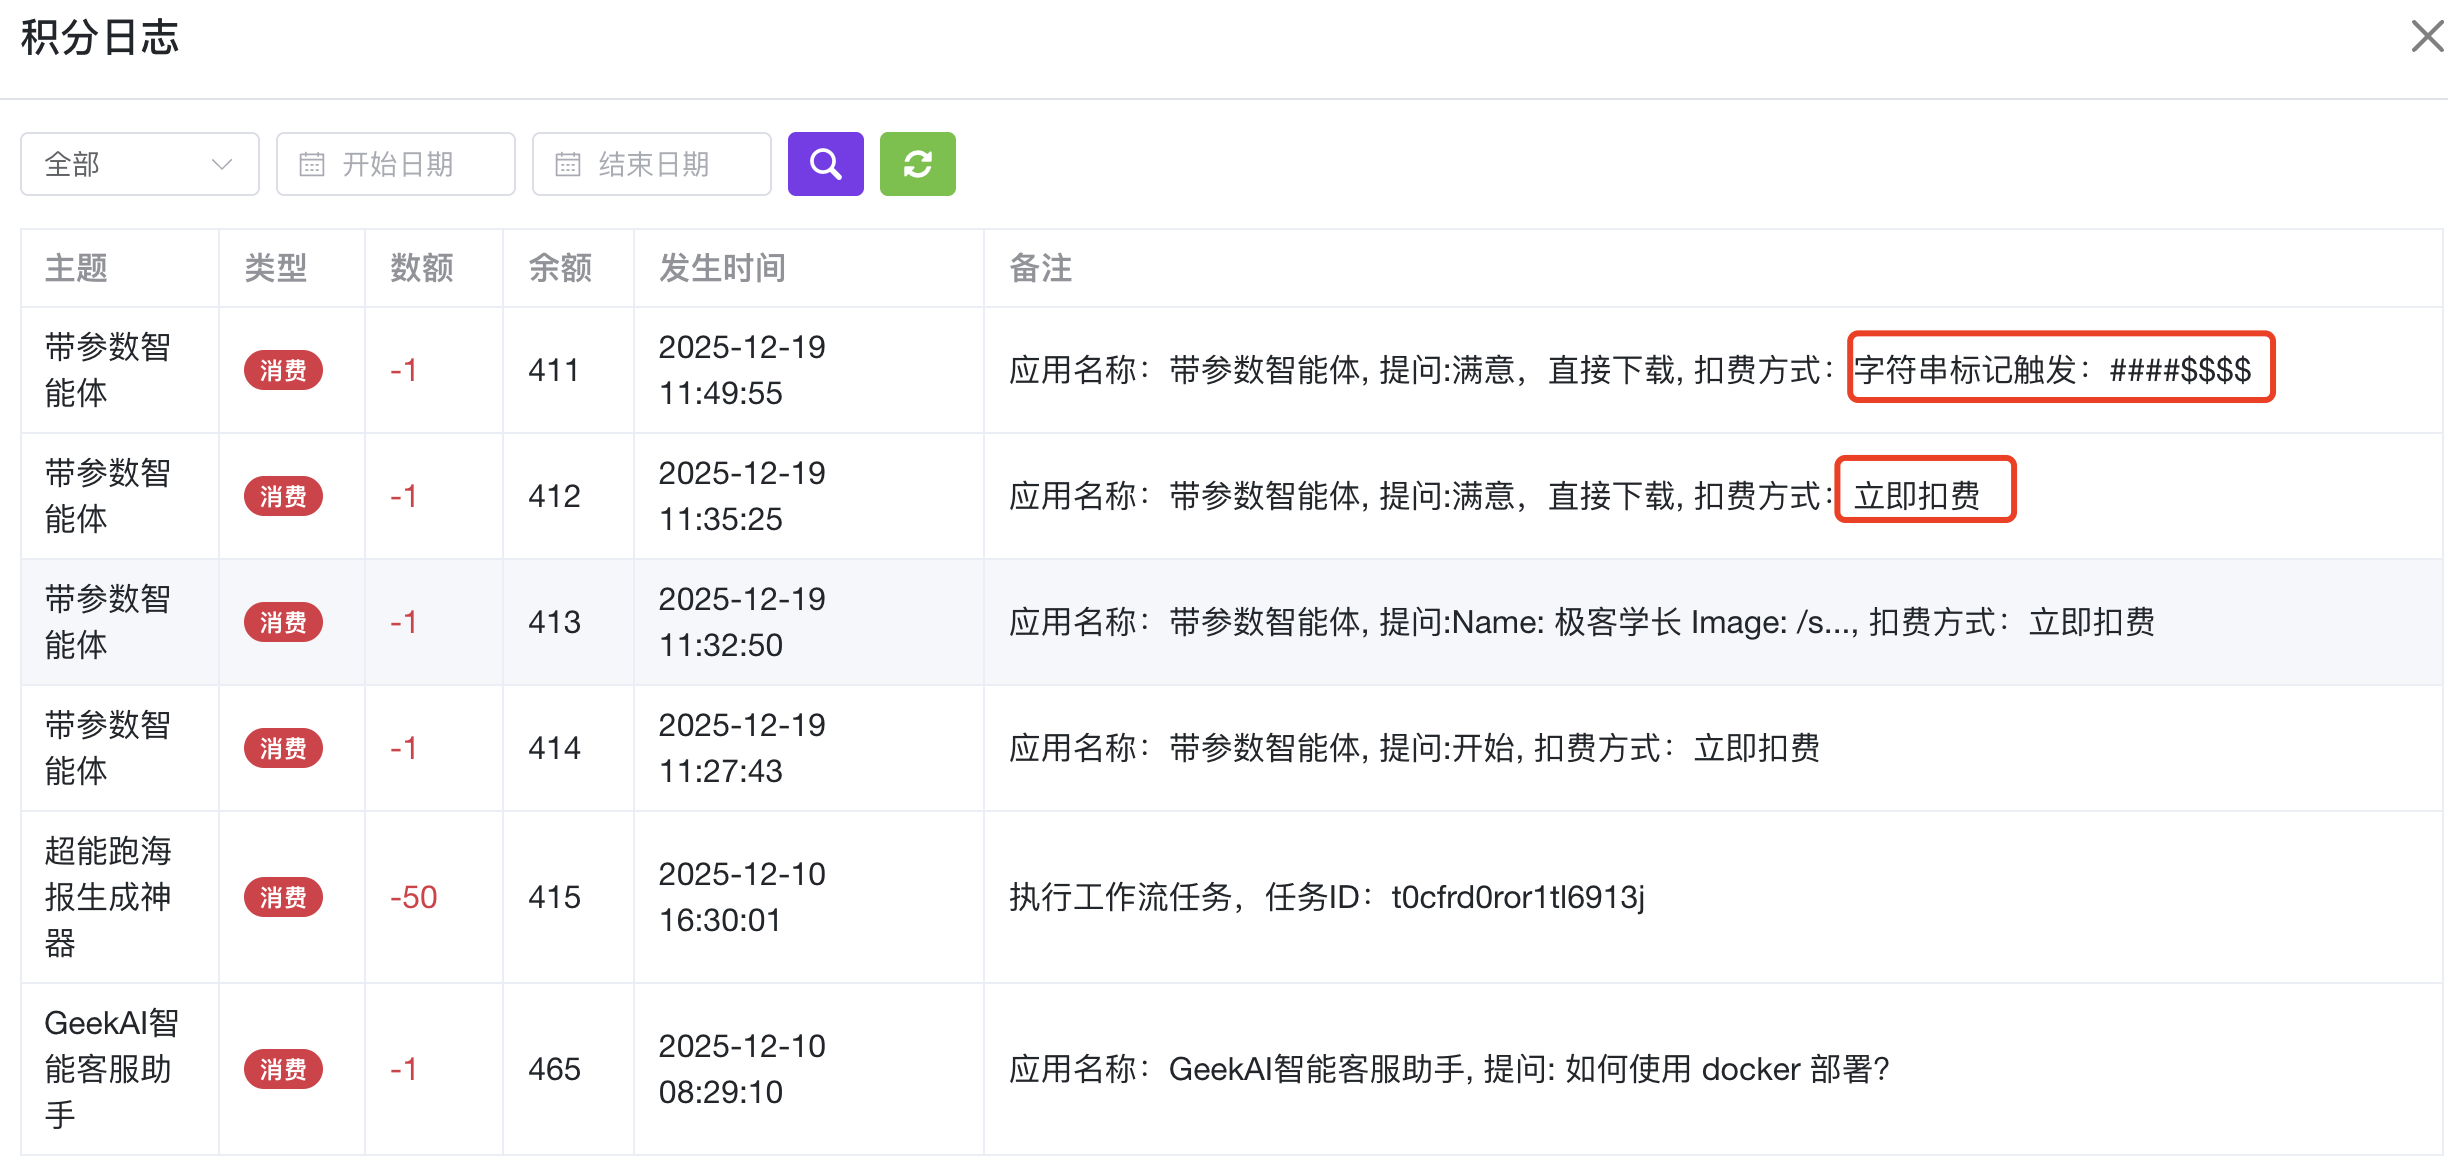Viewport: 2448px width, 1156px height.
Task: Click the 开始日期 date input
Action: (x=398, y=164)
